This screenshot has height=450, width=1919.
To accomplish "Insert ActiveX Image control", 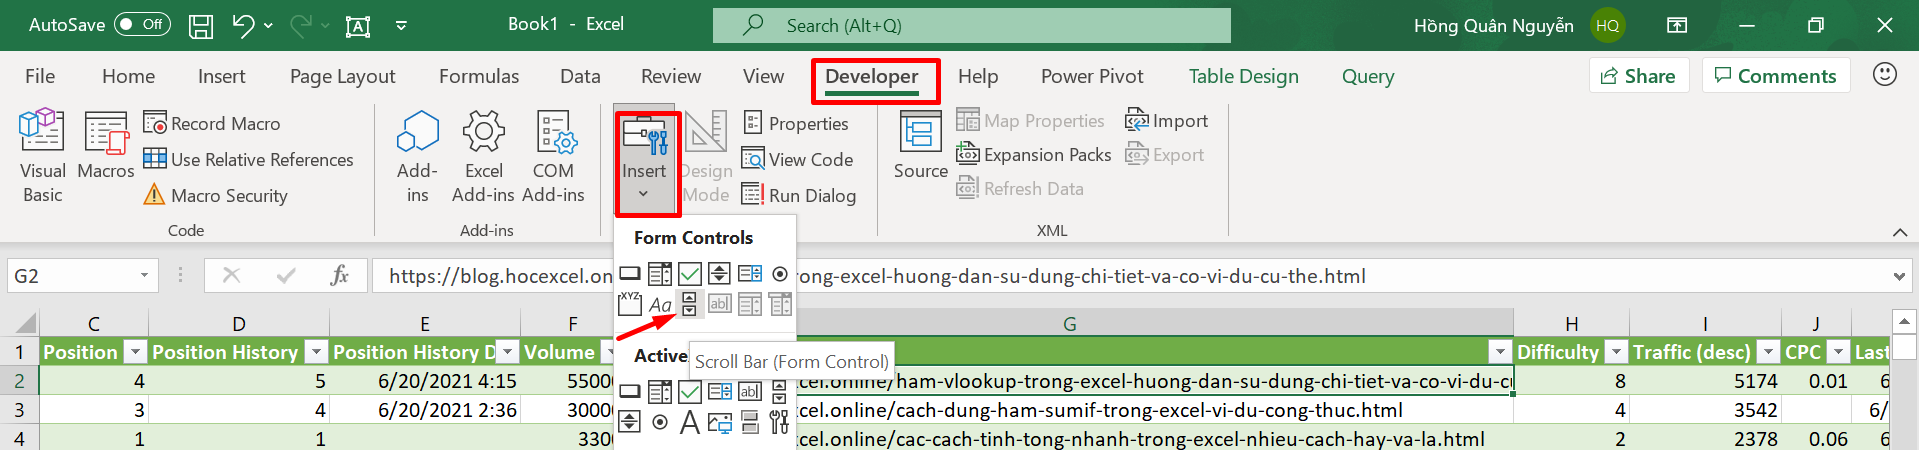I will pyautogui.click(x=720, y=423).
